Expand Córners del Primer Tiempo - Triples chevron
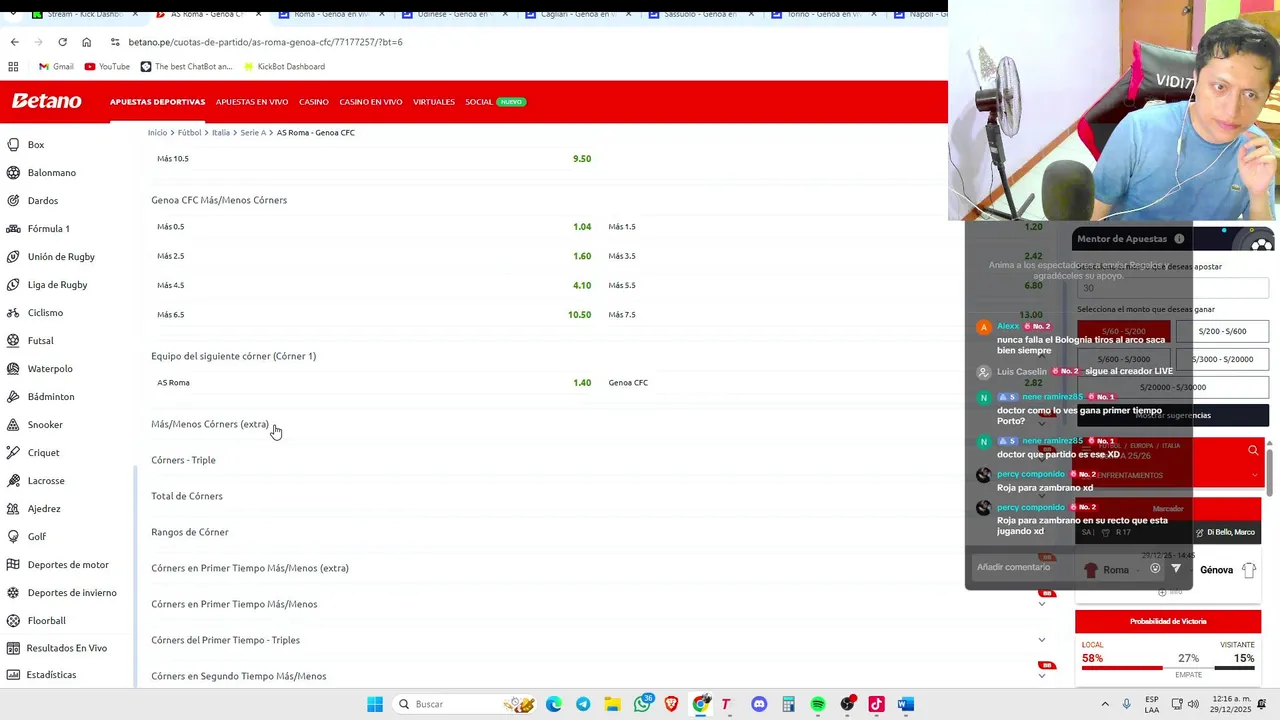This screenshot has width=1280, height=720. point(1042,640)
